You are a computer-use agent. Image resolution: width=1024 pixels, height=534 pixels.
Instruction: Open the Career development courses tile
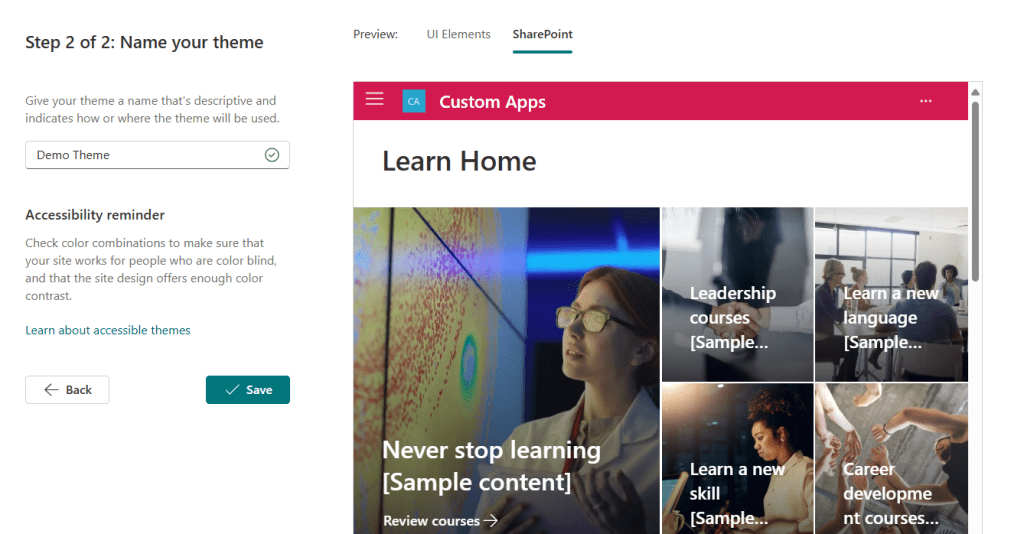click(891, 458)
